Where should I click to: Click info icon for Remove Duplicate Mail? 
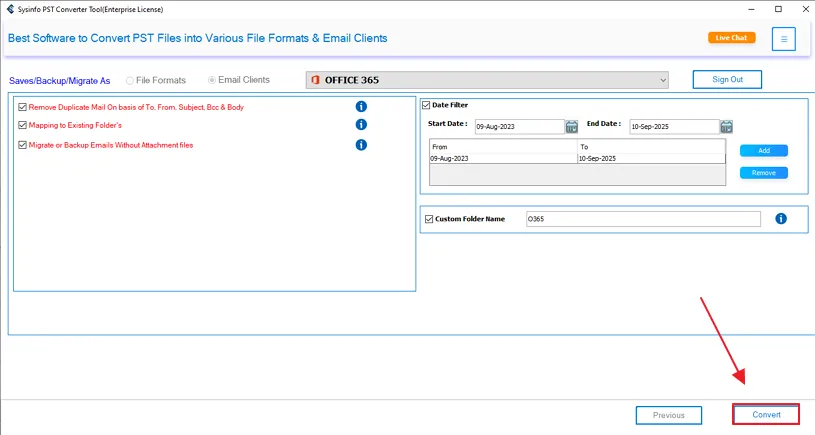pos(361,106)
